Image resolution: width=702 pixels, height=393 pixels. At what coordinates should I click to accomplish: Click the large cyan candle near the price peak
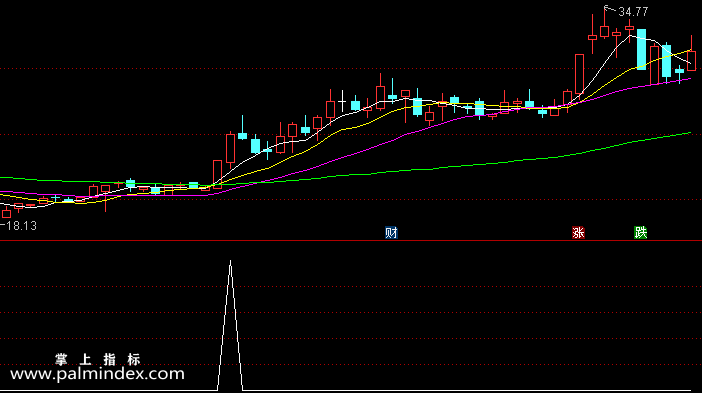[642, 49]
